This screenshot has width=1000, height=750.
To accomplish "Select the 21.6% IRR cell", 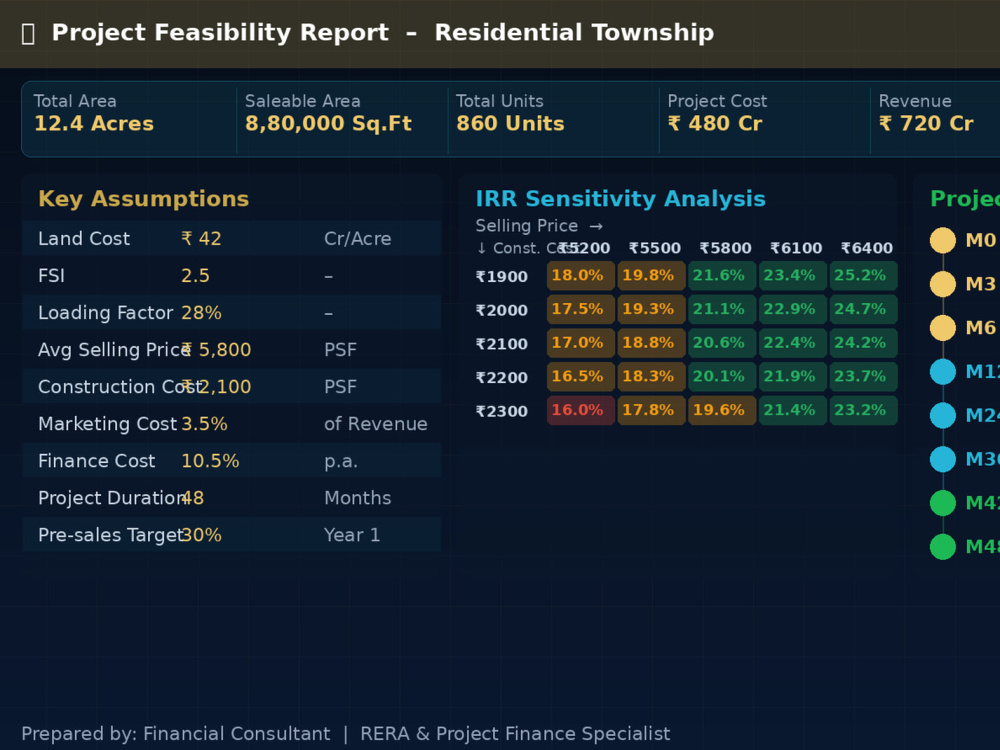I will click(x=723, y=276).
